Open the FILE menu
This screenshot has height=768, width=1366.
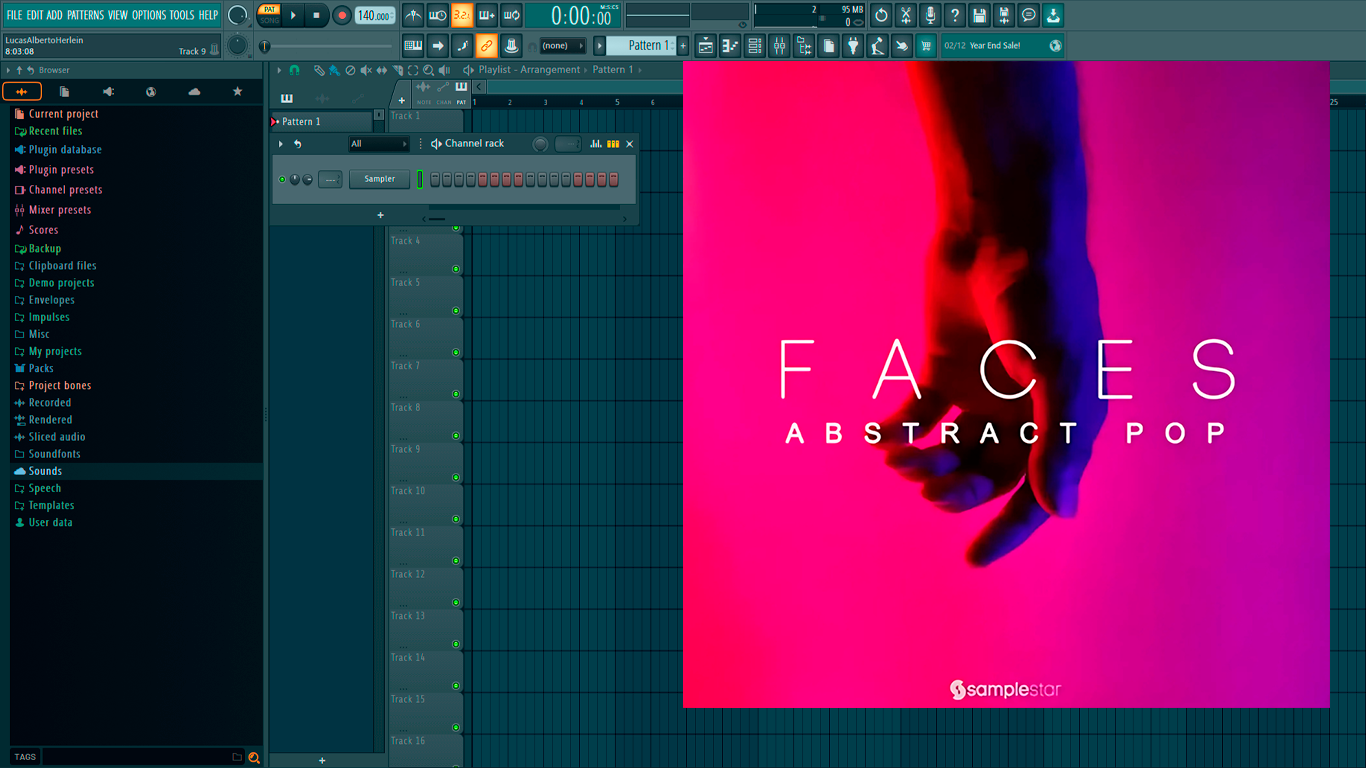tap(14, 15)
